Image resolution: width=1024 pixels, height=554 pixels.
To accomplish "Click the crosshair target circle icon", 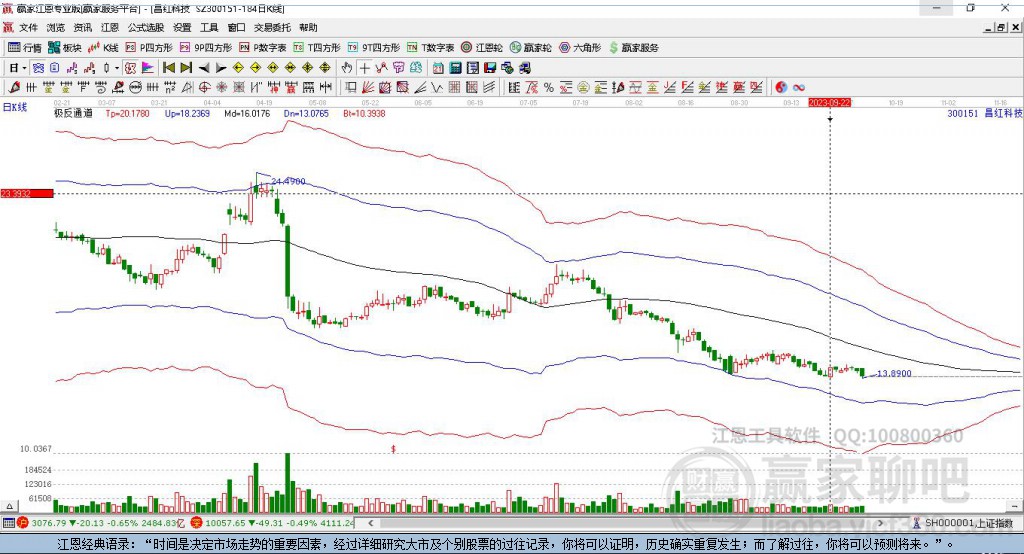I will tap(204, 87).
